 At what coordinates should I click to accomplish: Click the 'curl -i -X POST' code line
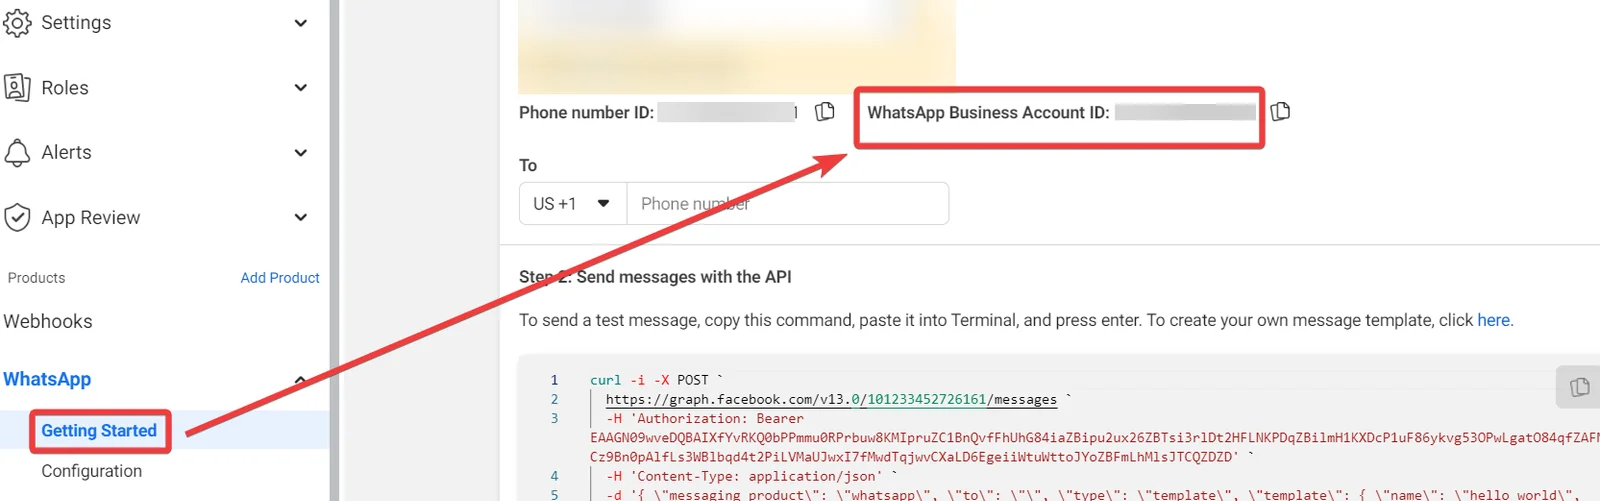pyautogui.click(x=656, y=380)
